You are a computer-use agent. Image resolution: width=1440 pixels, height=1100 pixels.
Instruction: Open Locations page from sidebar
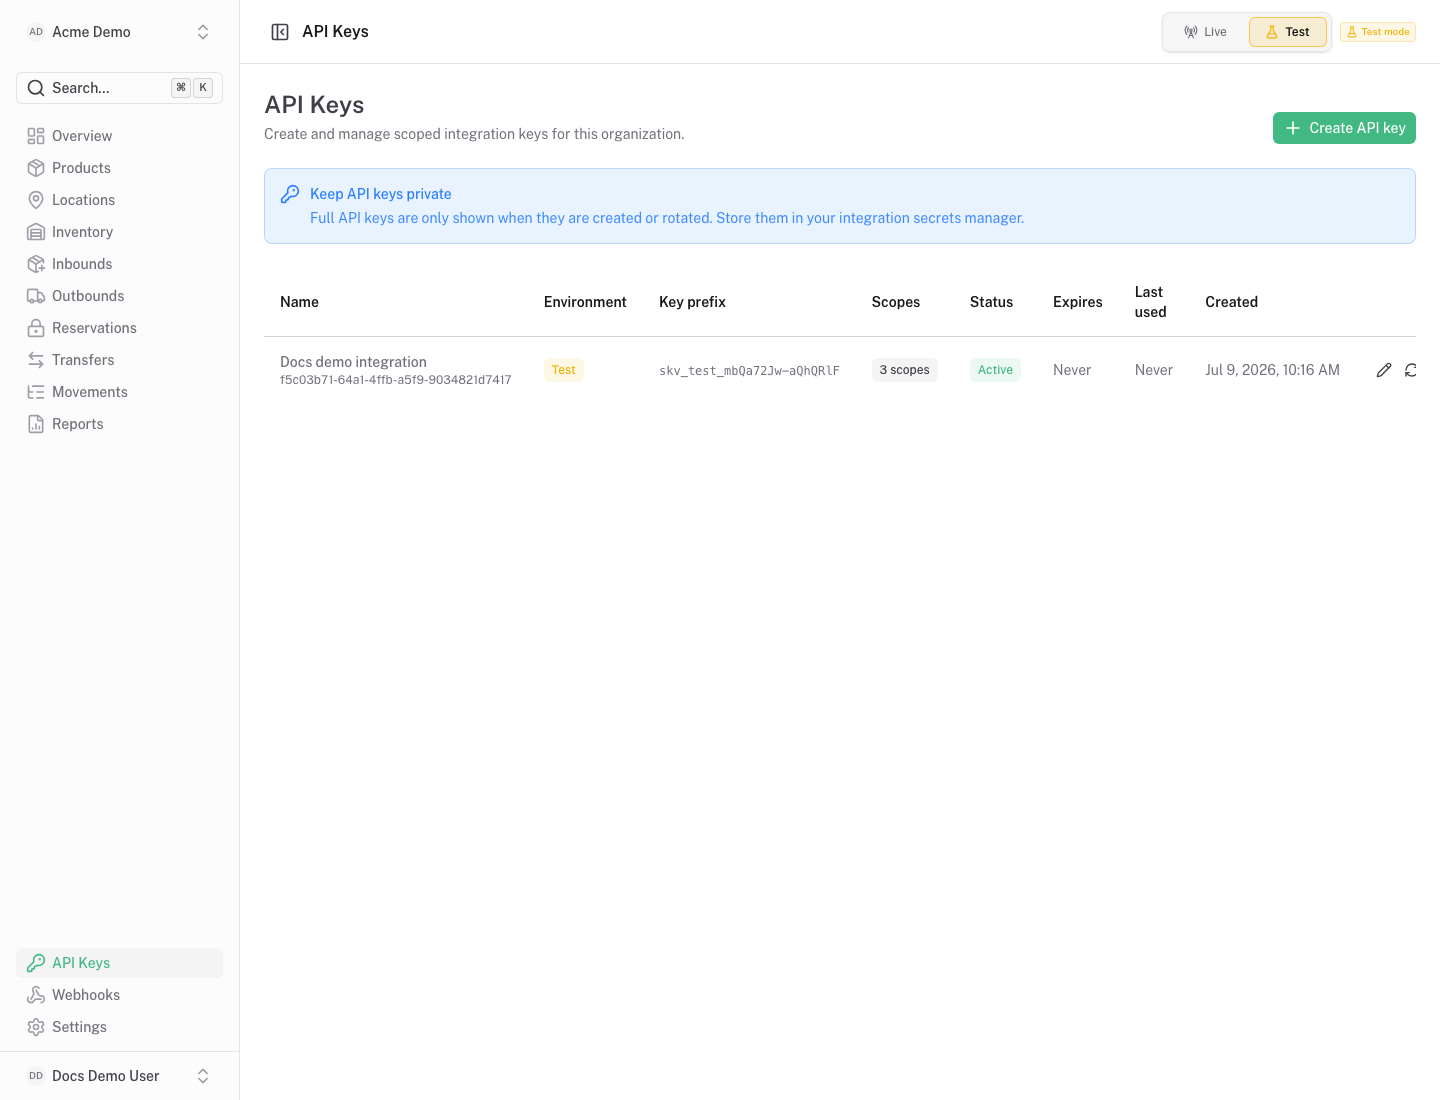point(120,200)
